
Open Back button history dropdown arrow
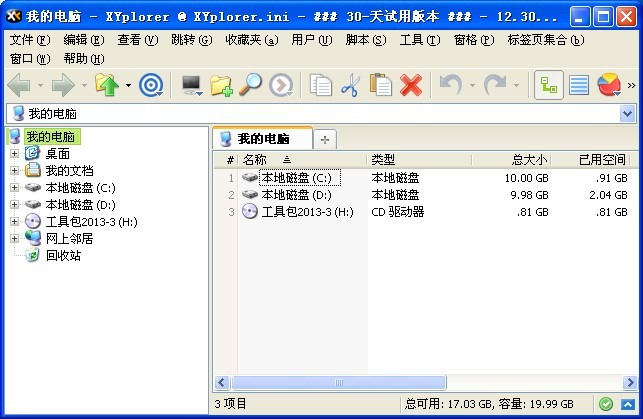pyautogui.click(x=40, y=85)
